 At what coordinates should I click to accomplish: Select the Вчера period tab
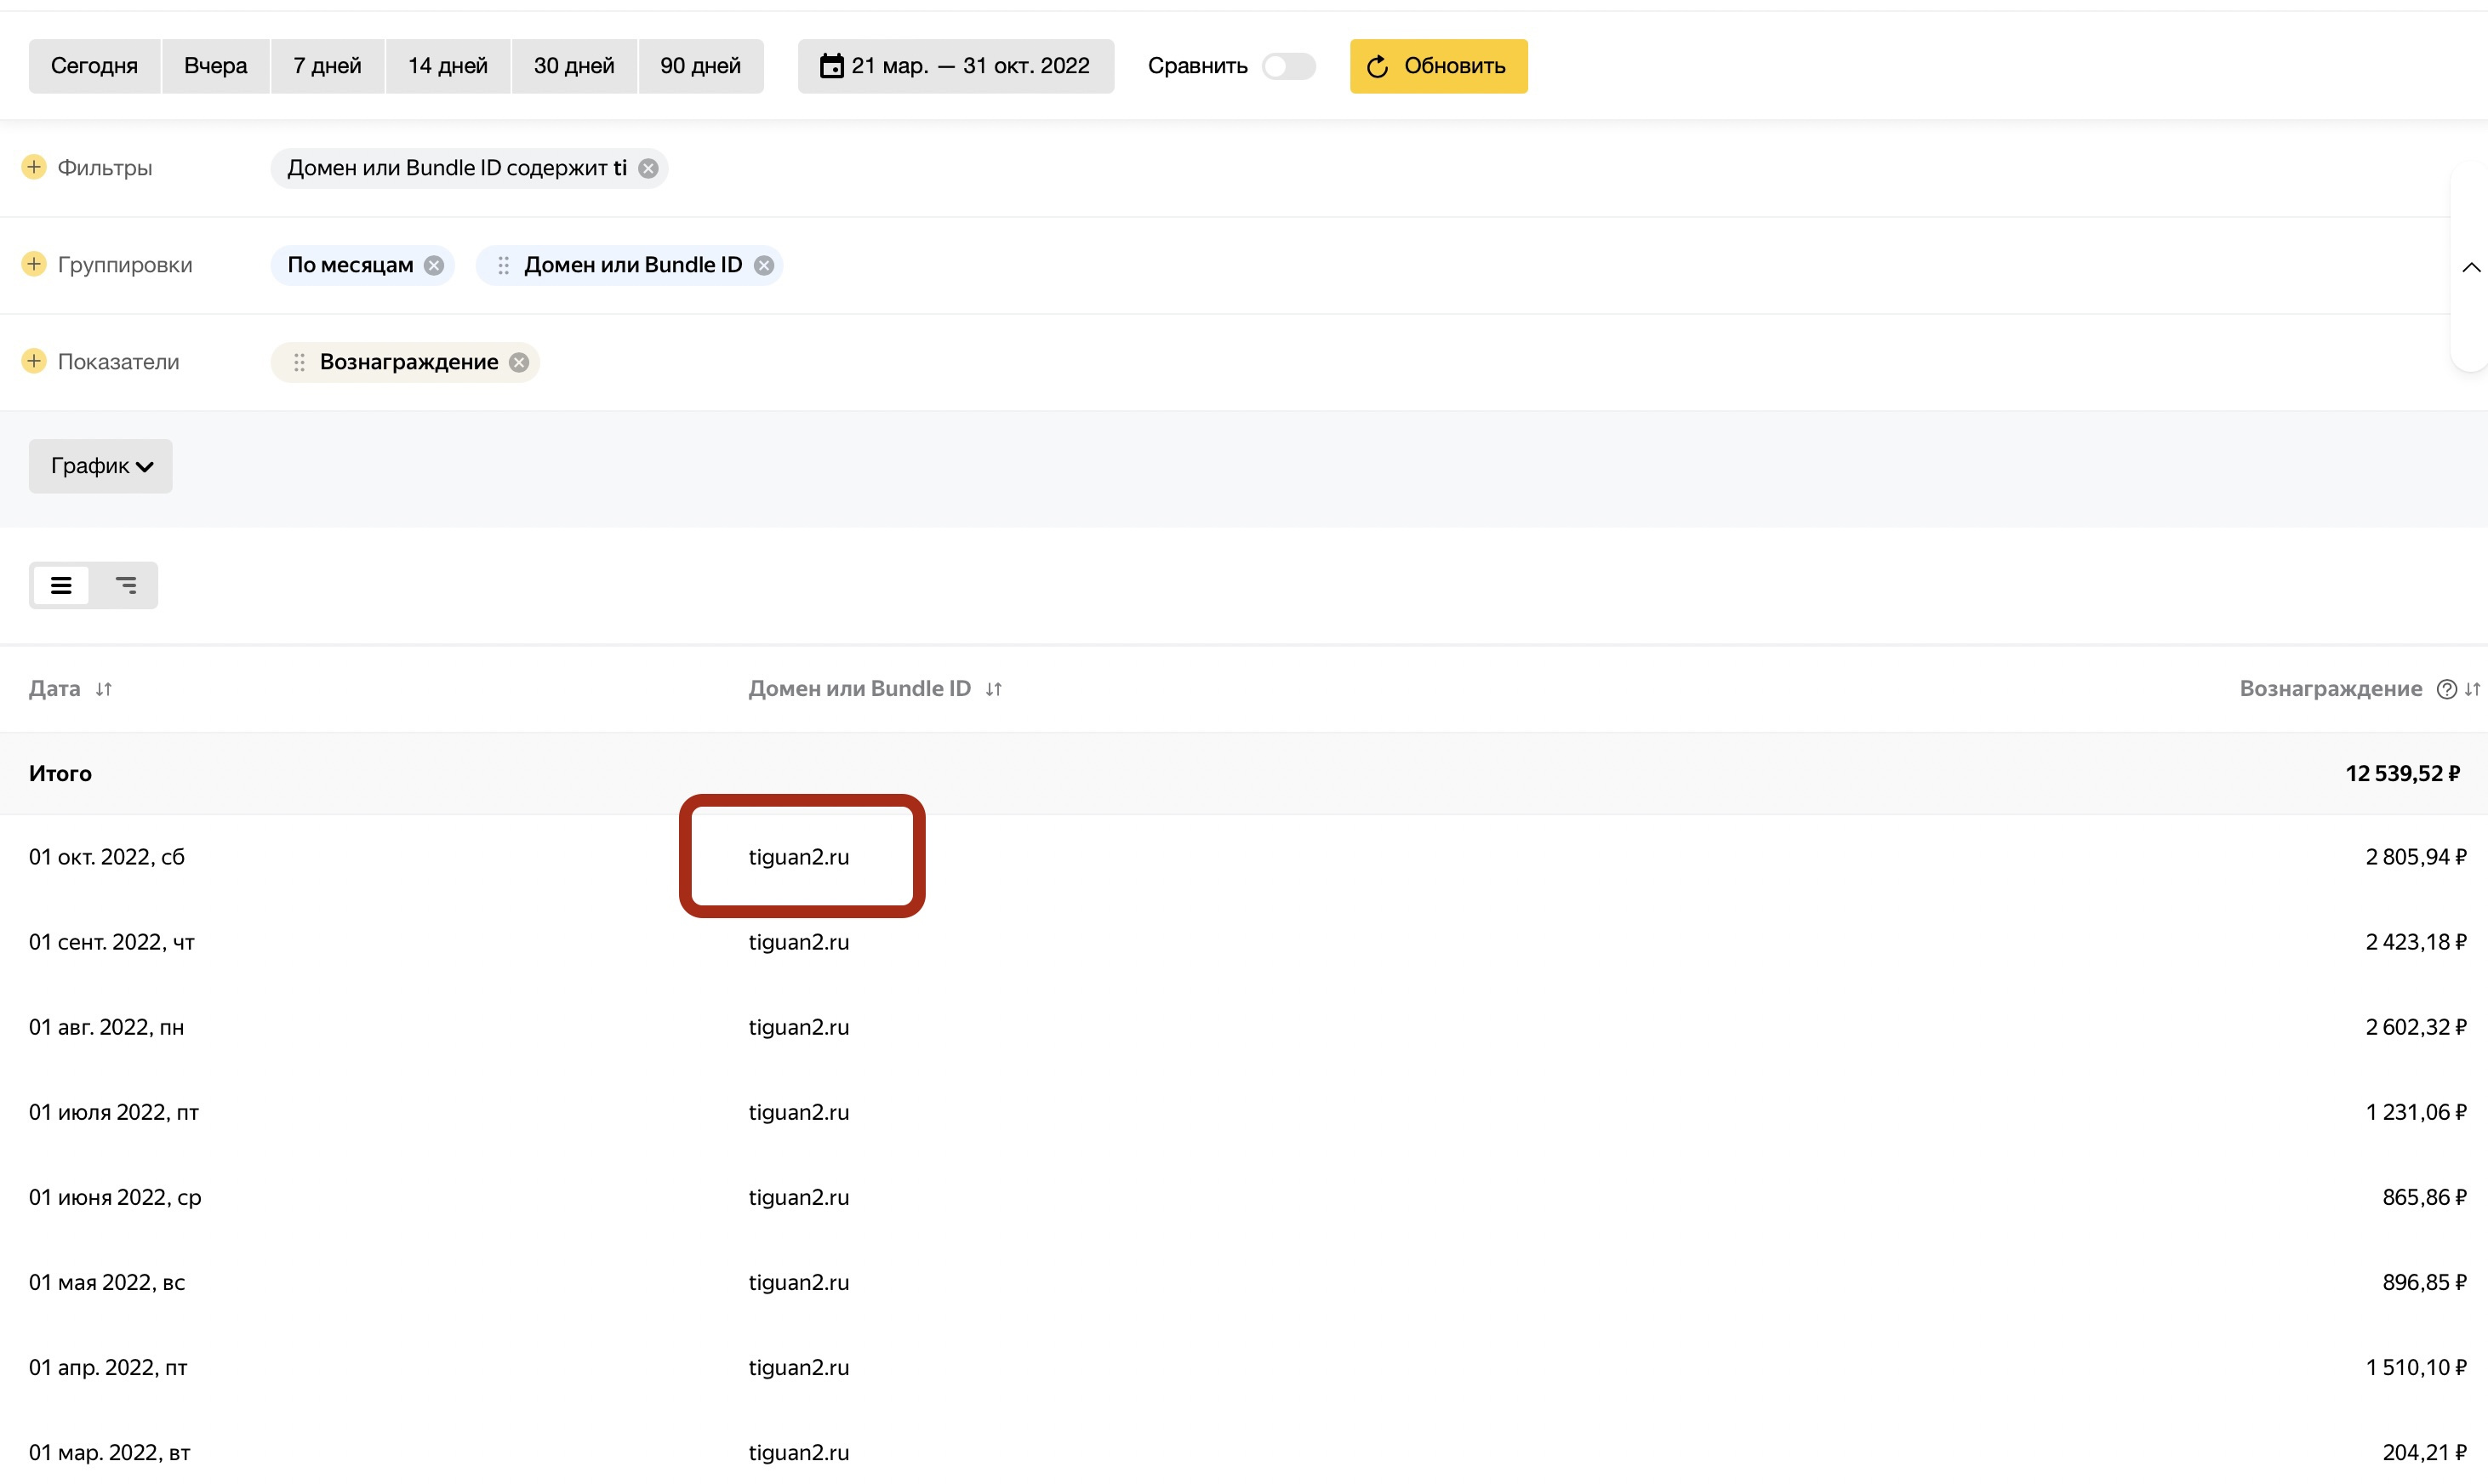pos(215,66)
